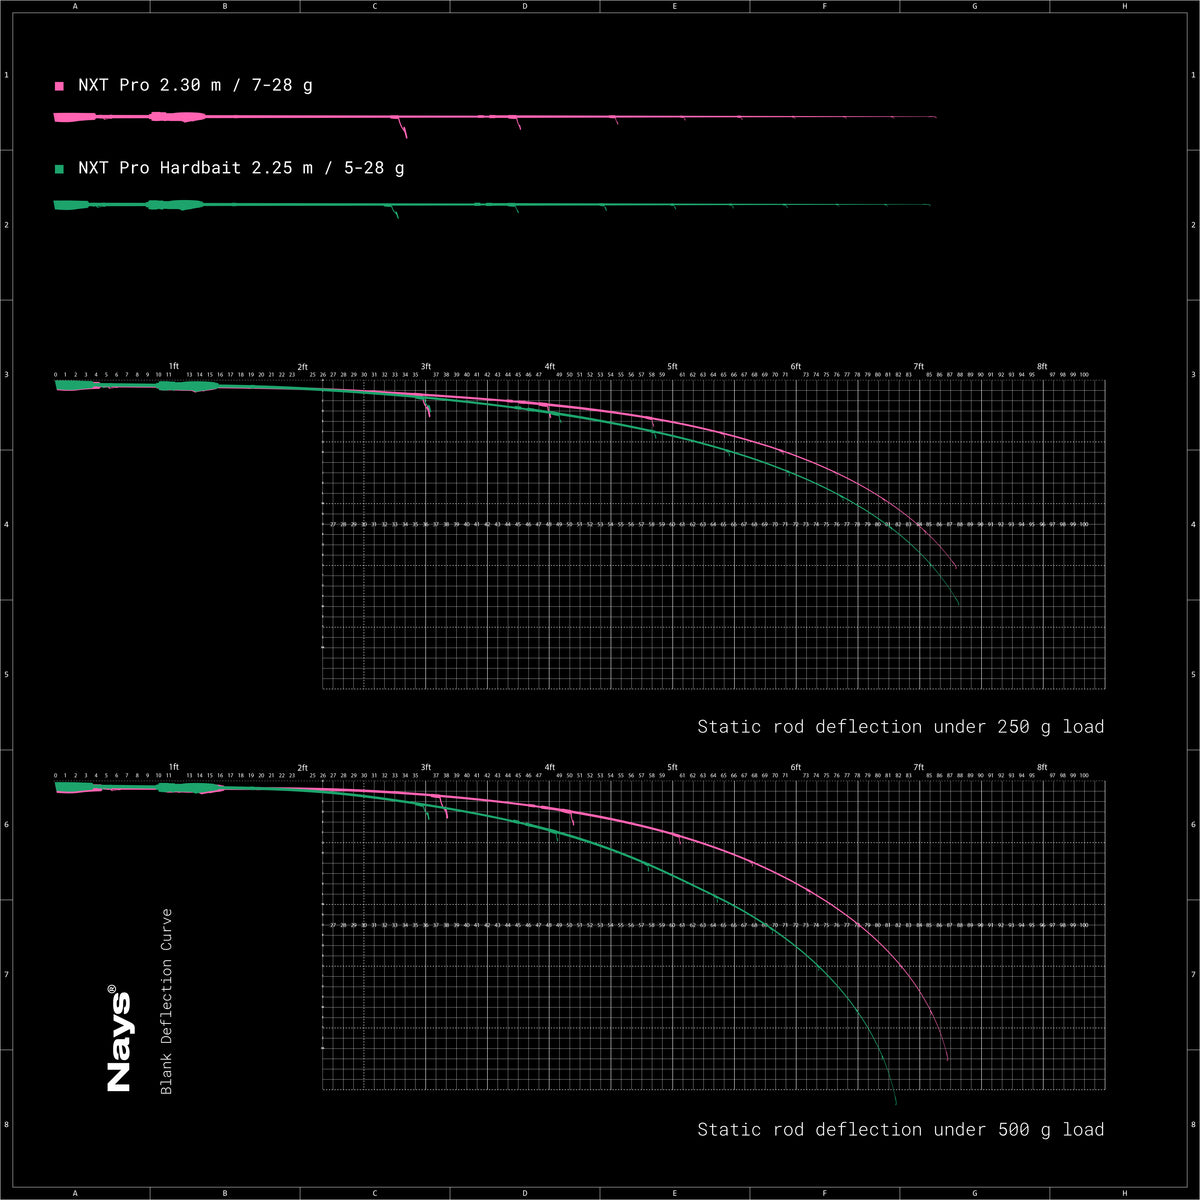Select the text "NXT Pro 2.30 m / 7-28 g"
Viewport: 1200px width, 1200px height.
[x=195, y=85]
